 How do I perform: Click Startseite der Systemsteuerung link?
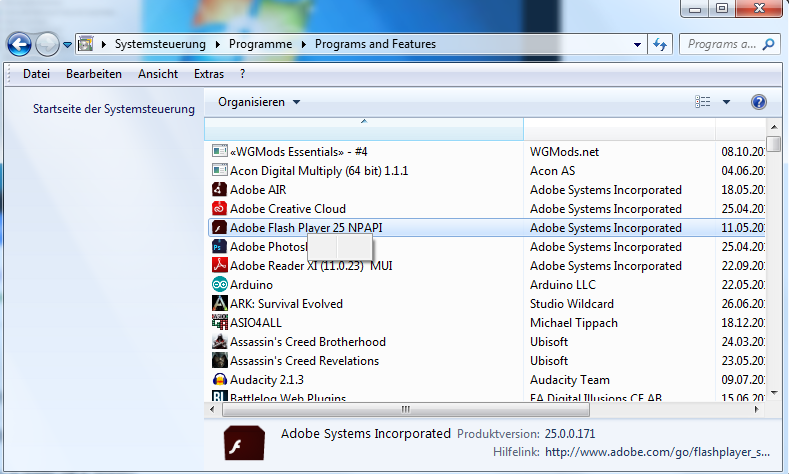click(x=114, y=109)
